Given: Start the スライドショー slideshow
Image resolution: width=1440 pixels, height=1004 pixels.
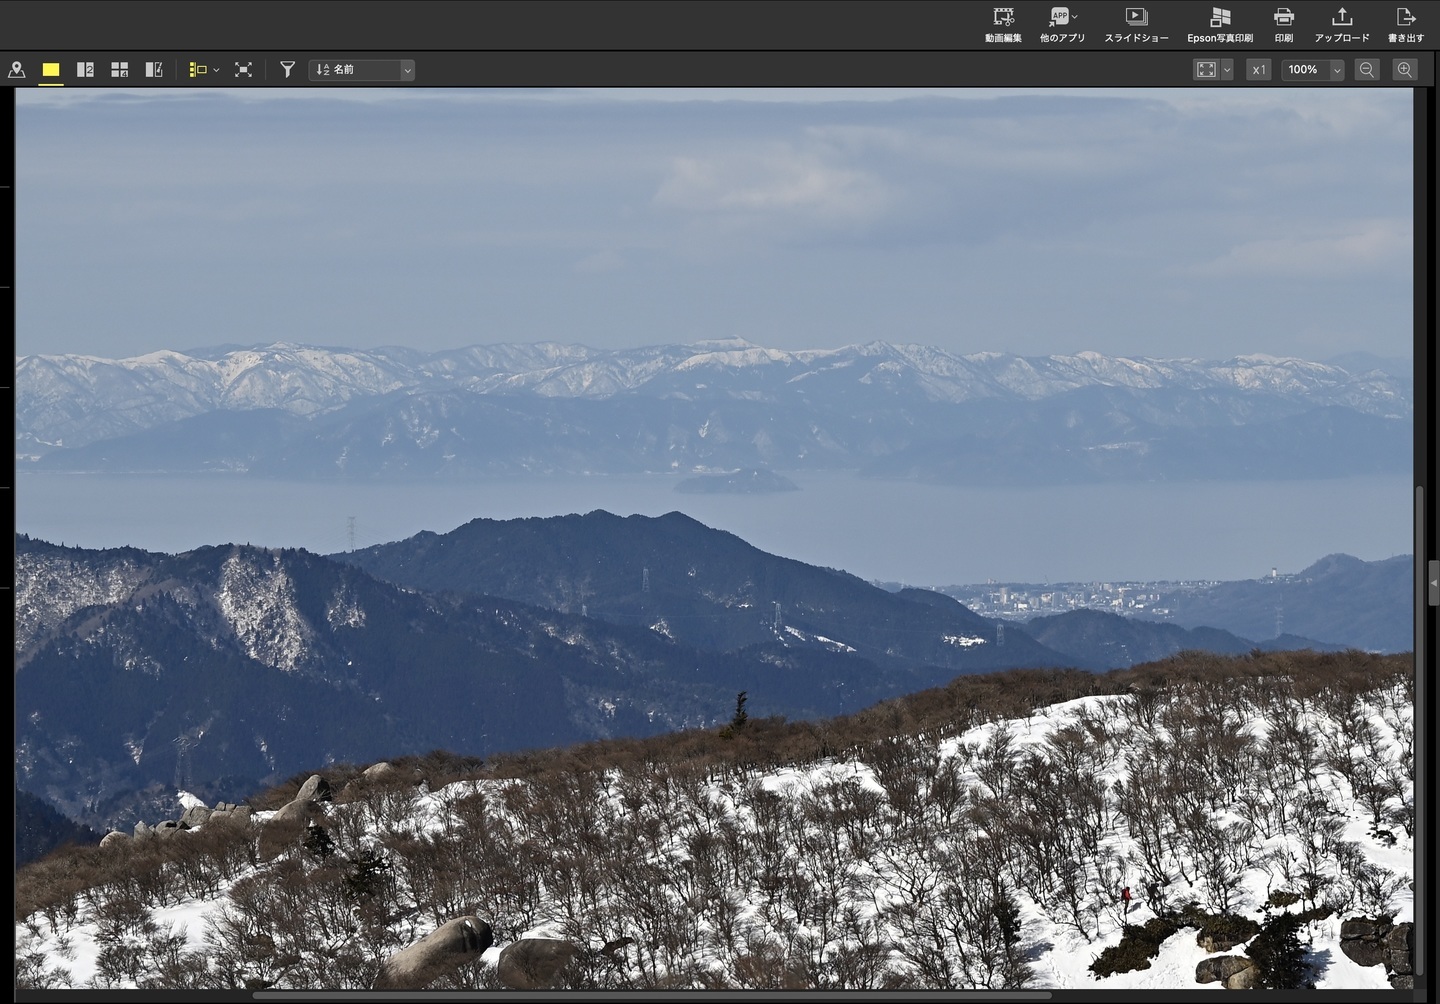Looking at the screenshot, I should [1136, 25].
